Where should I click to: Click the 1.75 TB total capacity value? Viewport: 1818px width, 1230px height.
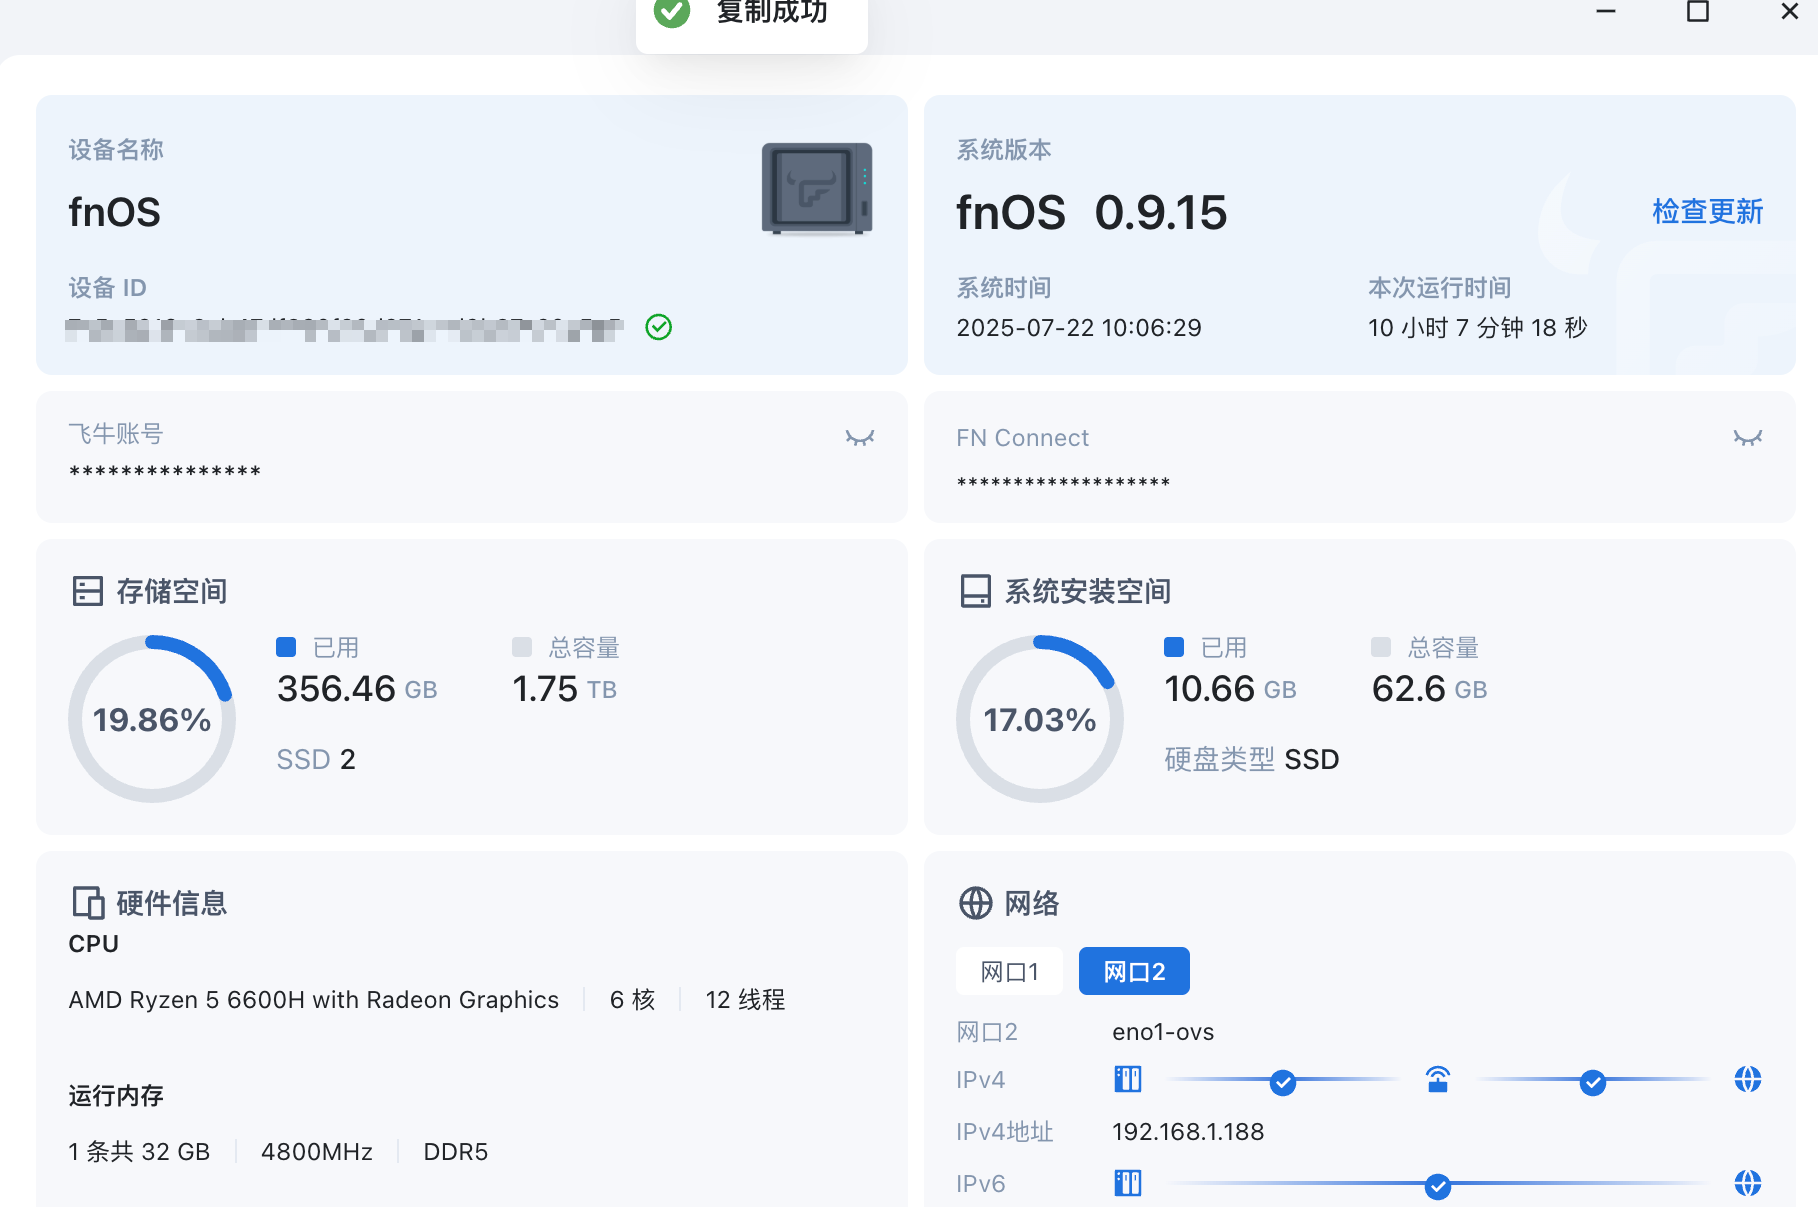pyautogui.click(x=564, y=689)
